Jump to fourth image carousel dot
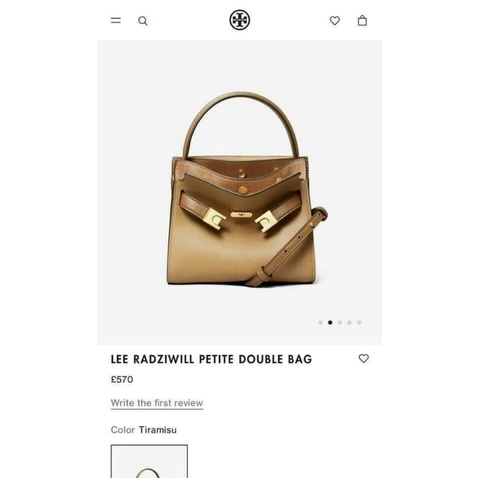478x478 pixels. (x=349, y=322)
